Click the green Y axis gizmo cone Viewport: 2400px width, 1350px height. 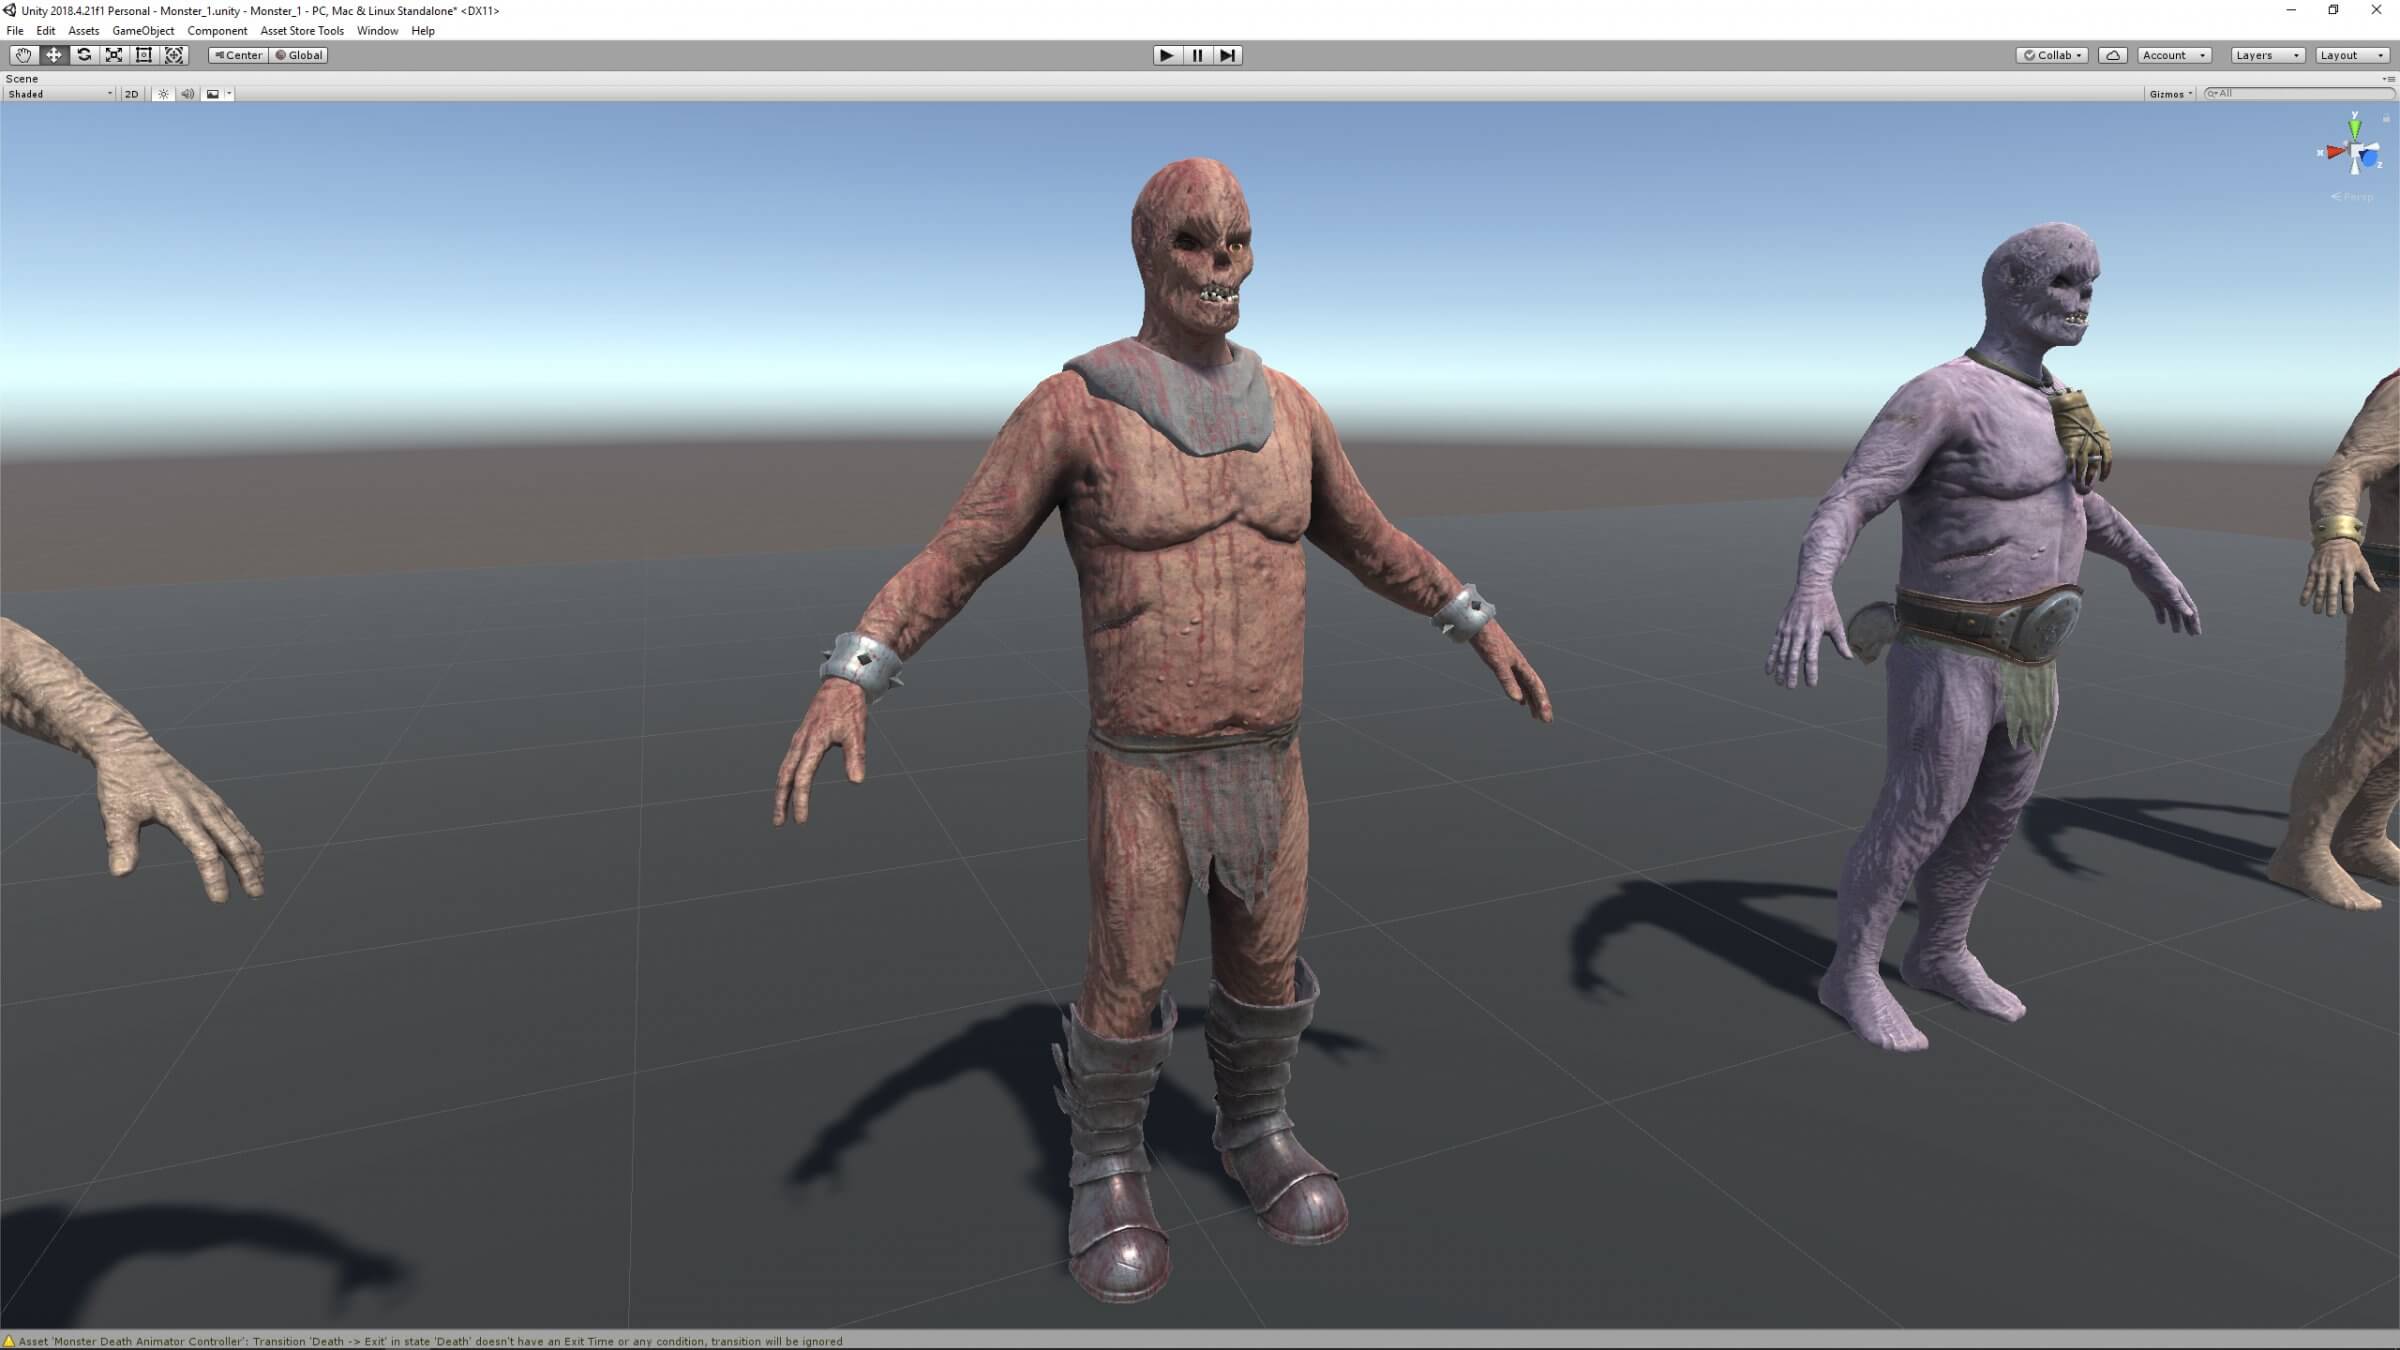(2355, 128)
